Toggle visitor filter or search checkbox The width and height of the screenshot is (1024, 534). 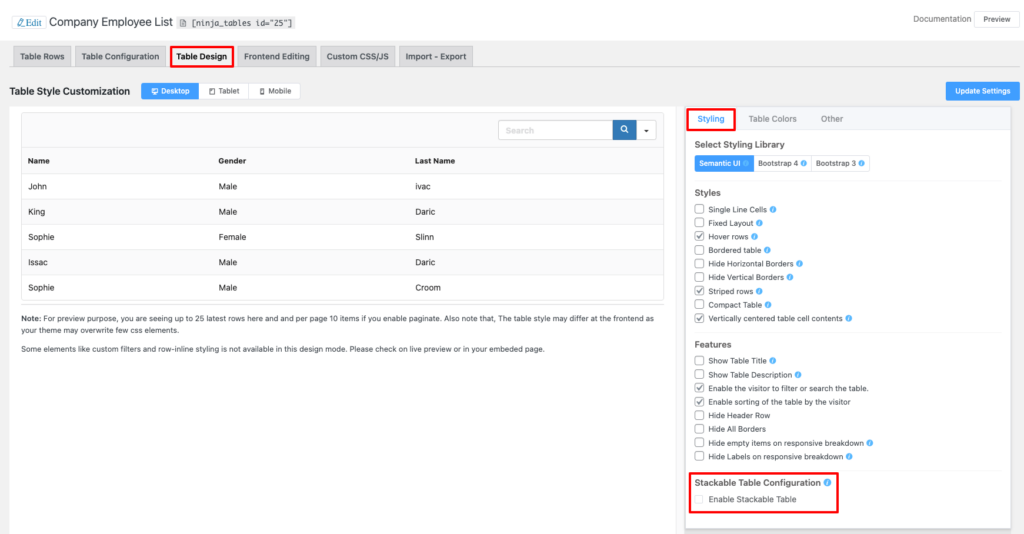click(x=699, y=388)
